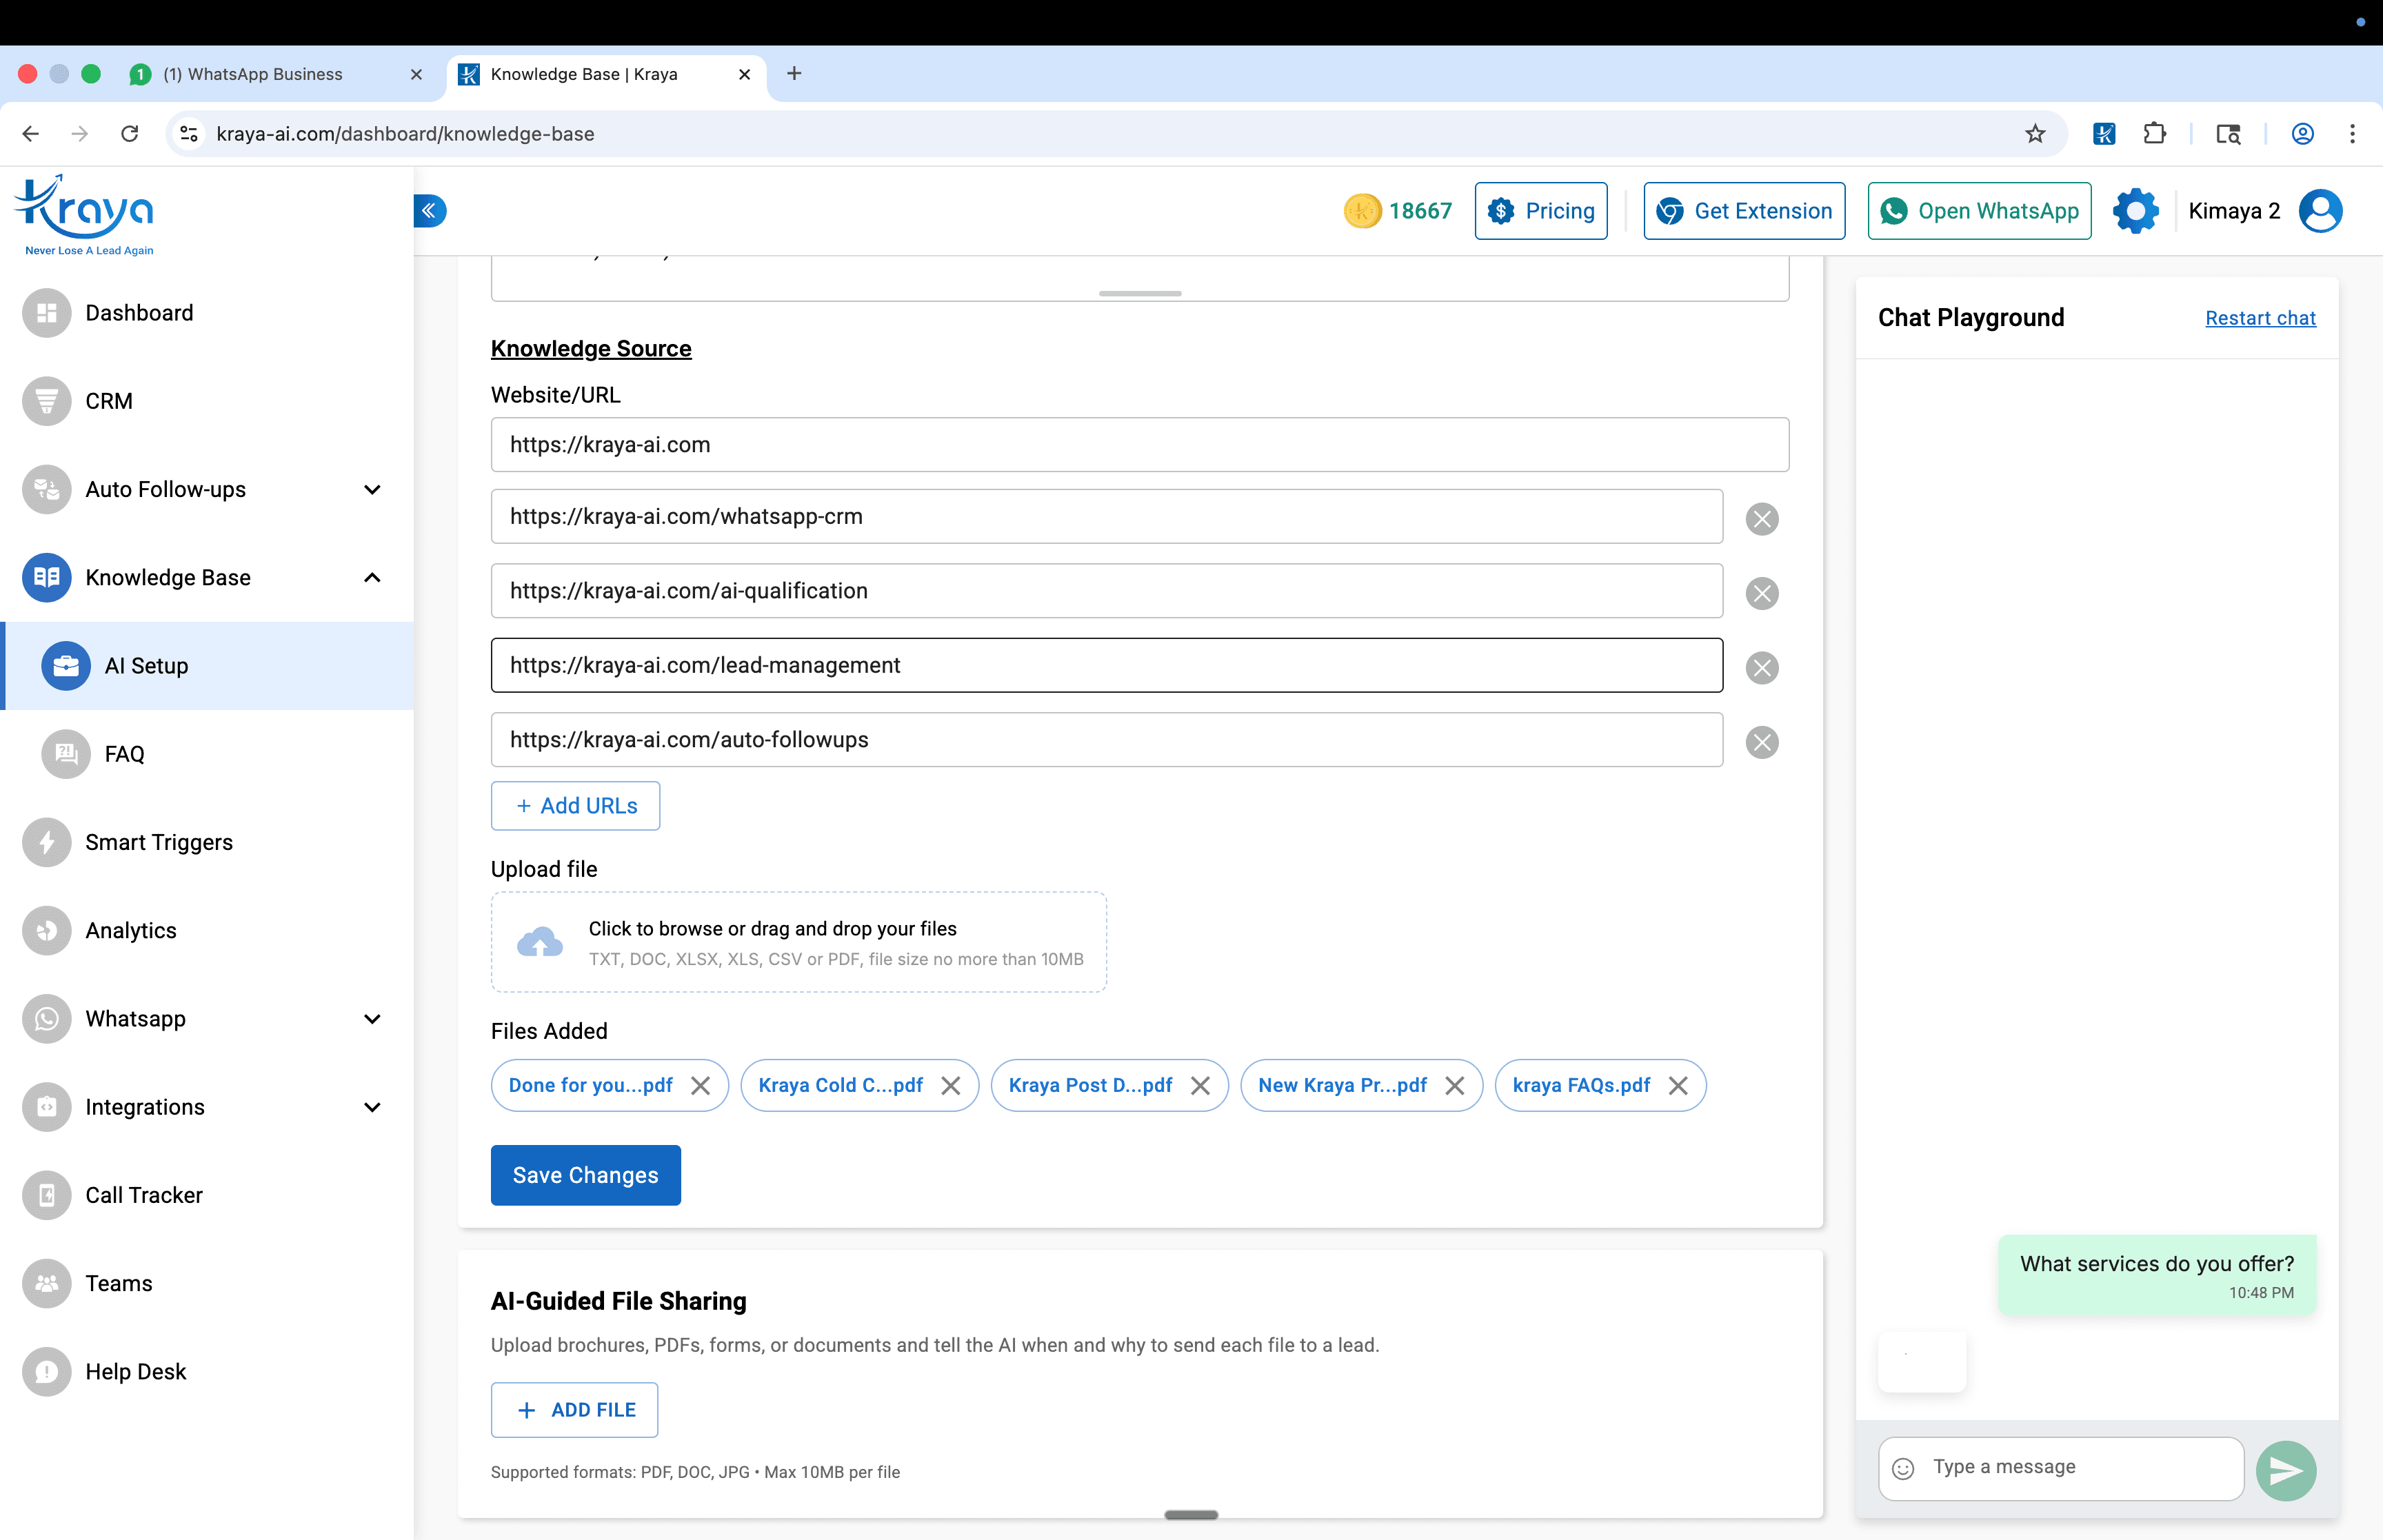Viewport: 2383px width, 1540px height.
Task: Open the Chrome extensions puzzle icon
Action: pos(2155,133)
